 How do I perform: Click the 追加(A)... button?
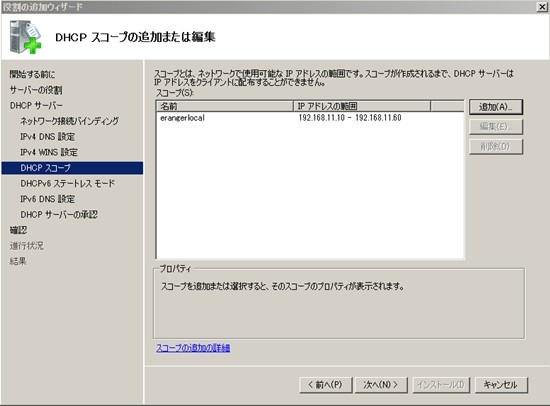(x=496, y=107)
